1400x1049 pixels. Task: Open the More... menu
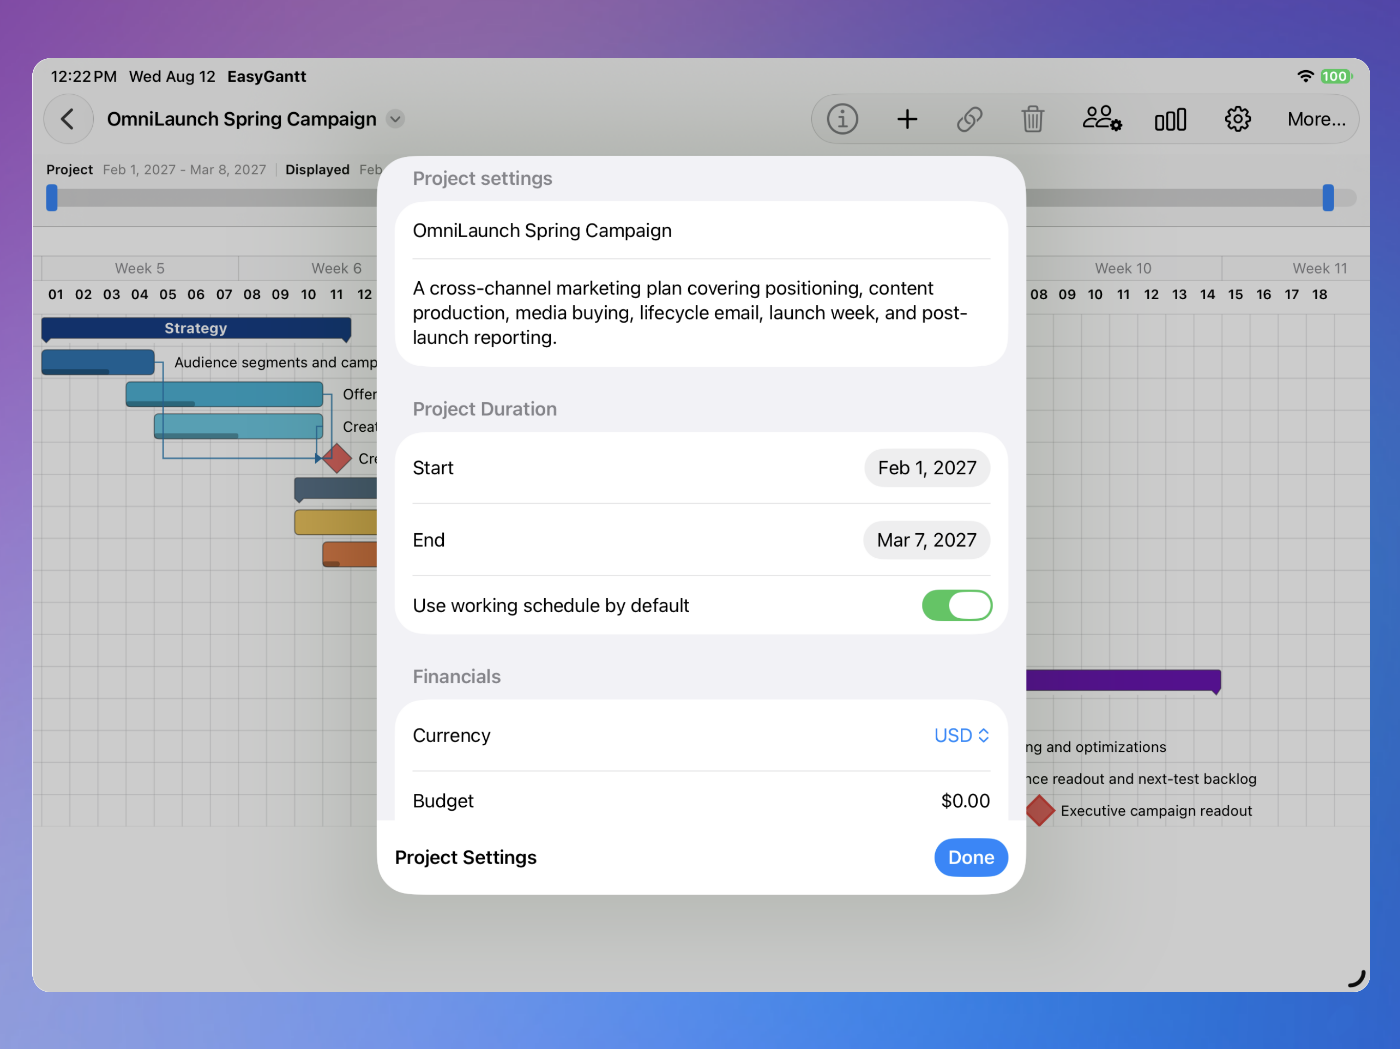tap(1316, 119)
